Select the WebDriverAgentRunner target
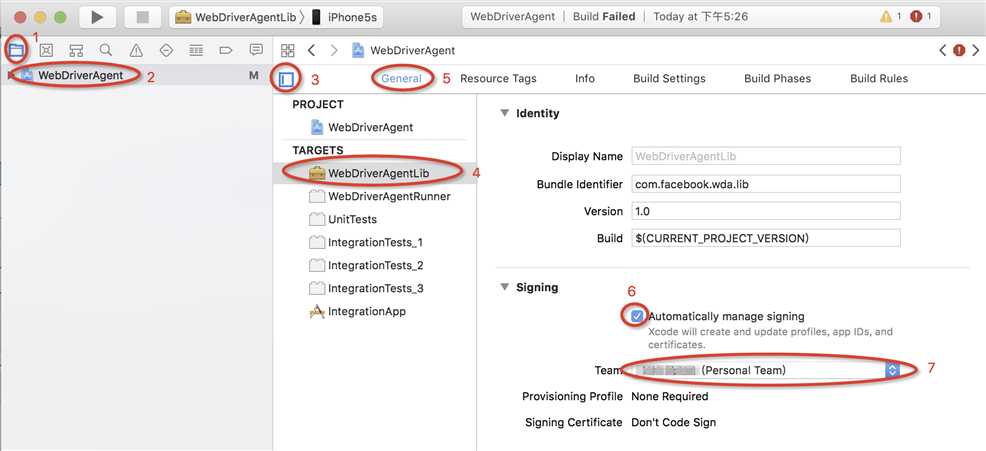Image resolution: width=986 pixels, height=451 pixels. coord(388,196)
